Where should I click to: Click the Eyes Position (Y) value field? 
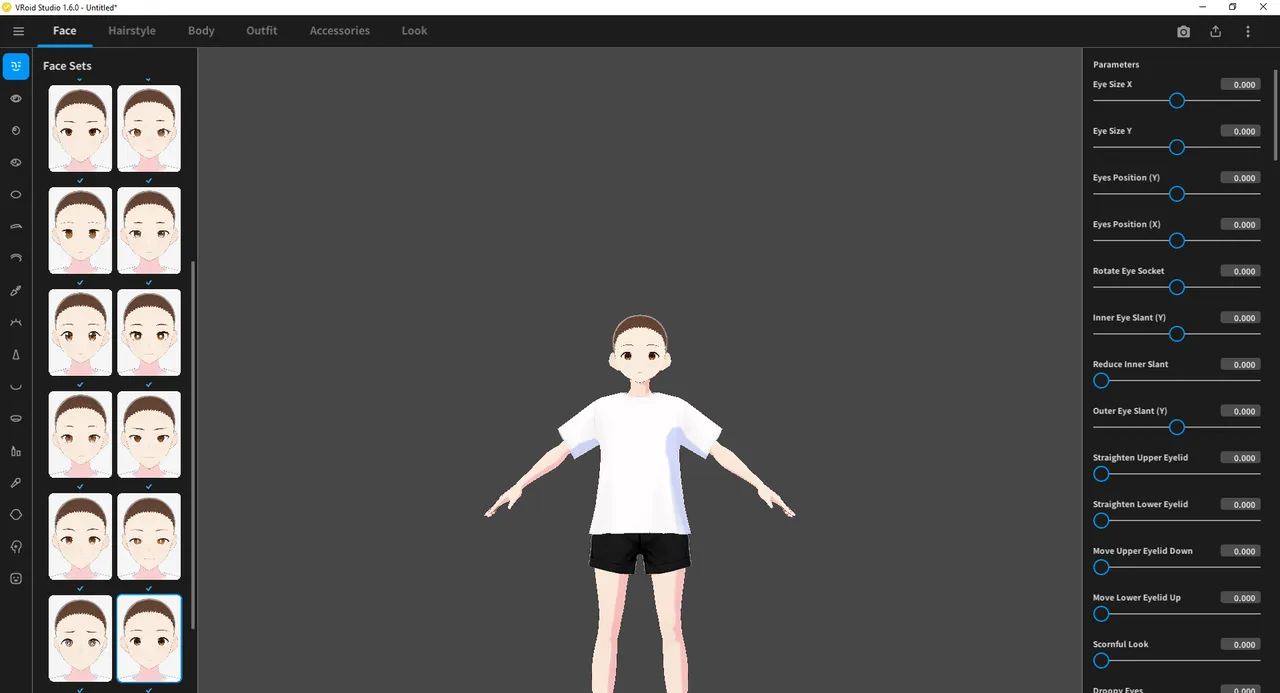click(x=1240, y=178)
